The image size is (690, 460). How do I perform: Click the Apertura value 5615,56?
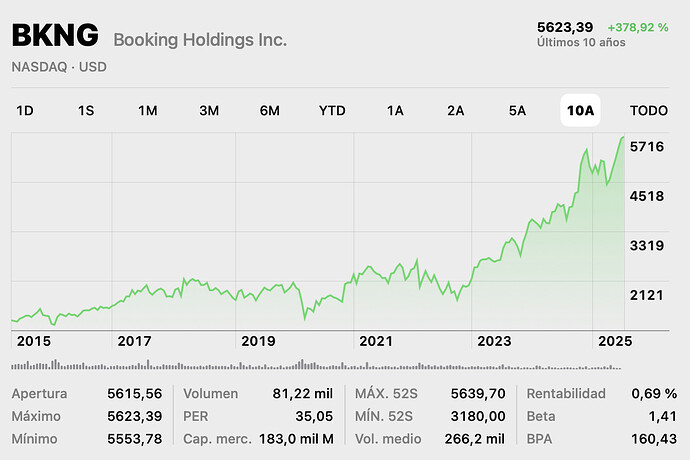[x=135, y=394]
